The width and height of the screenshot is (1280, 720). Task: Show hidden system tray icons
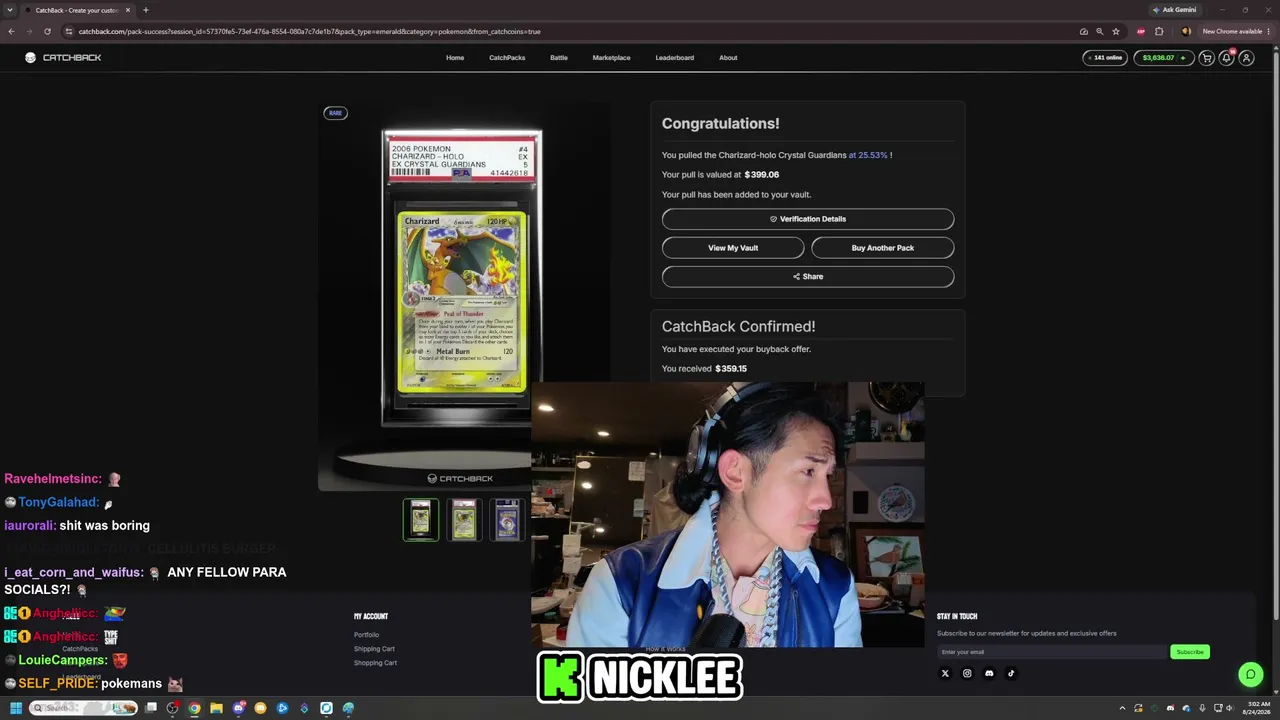1122,708
